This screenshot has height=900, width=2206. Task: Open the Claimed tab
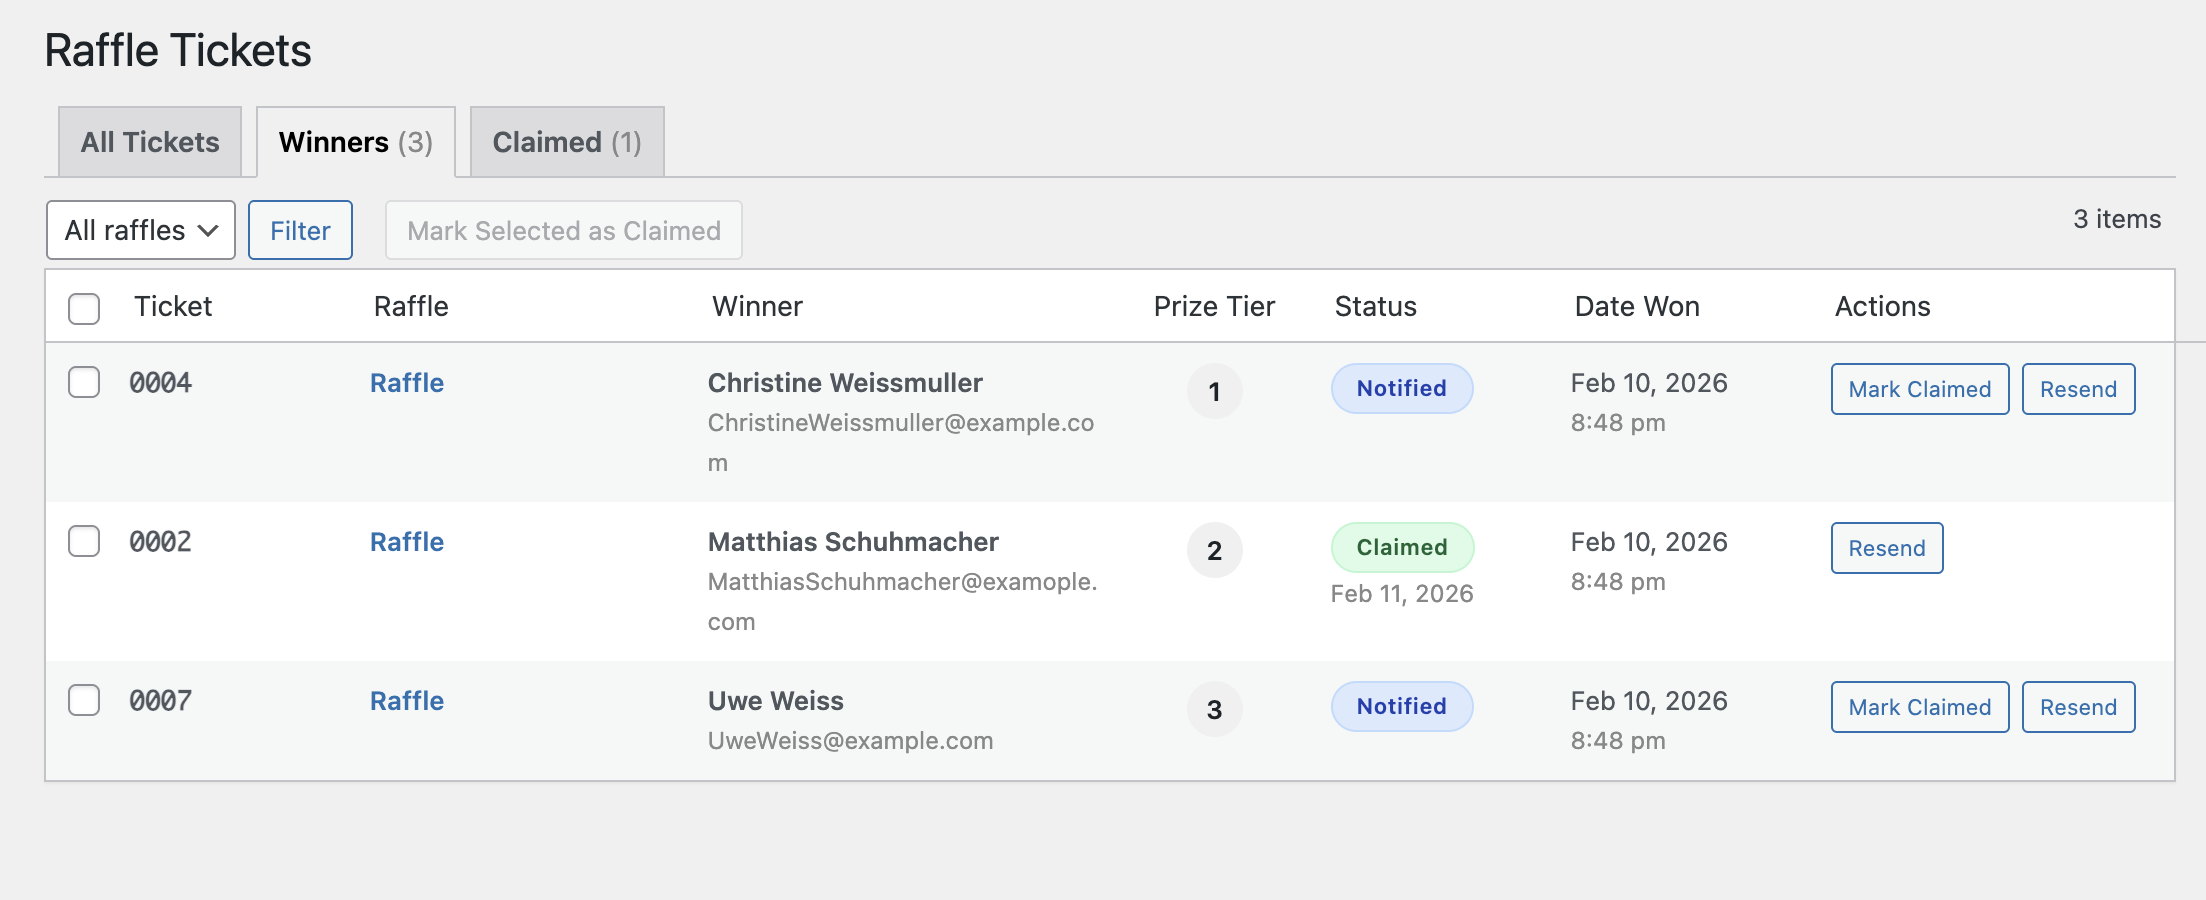pyautogui.click(x=566, y=142)
